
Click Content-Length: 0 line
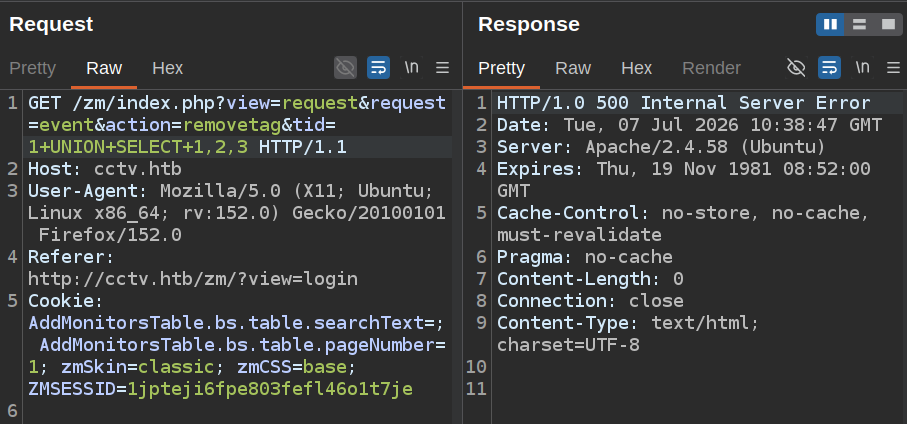point(591,279)
